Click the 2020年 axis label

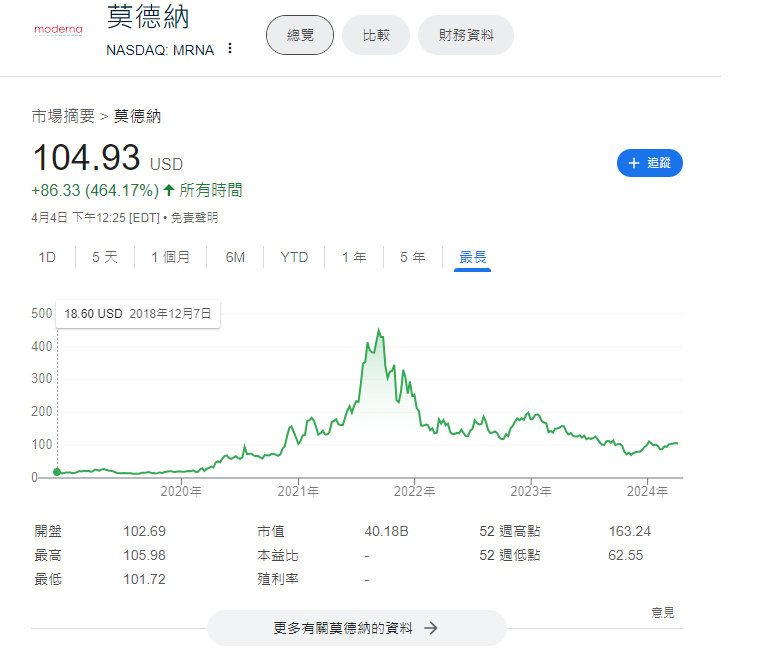(181, 491)
